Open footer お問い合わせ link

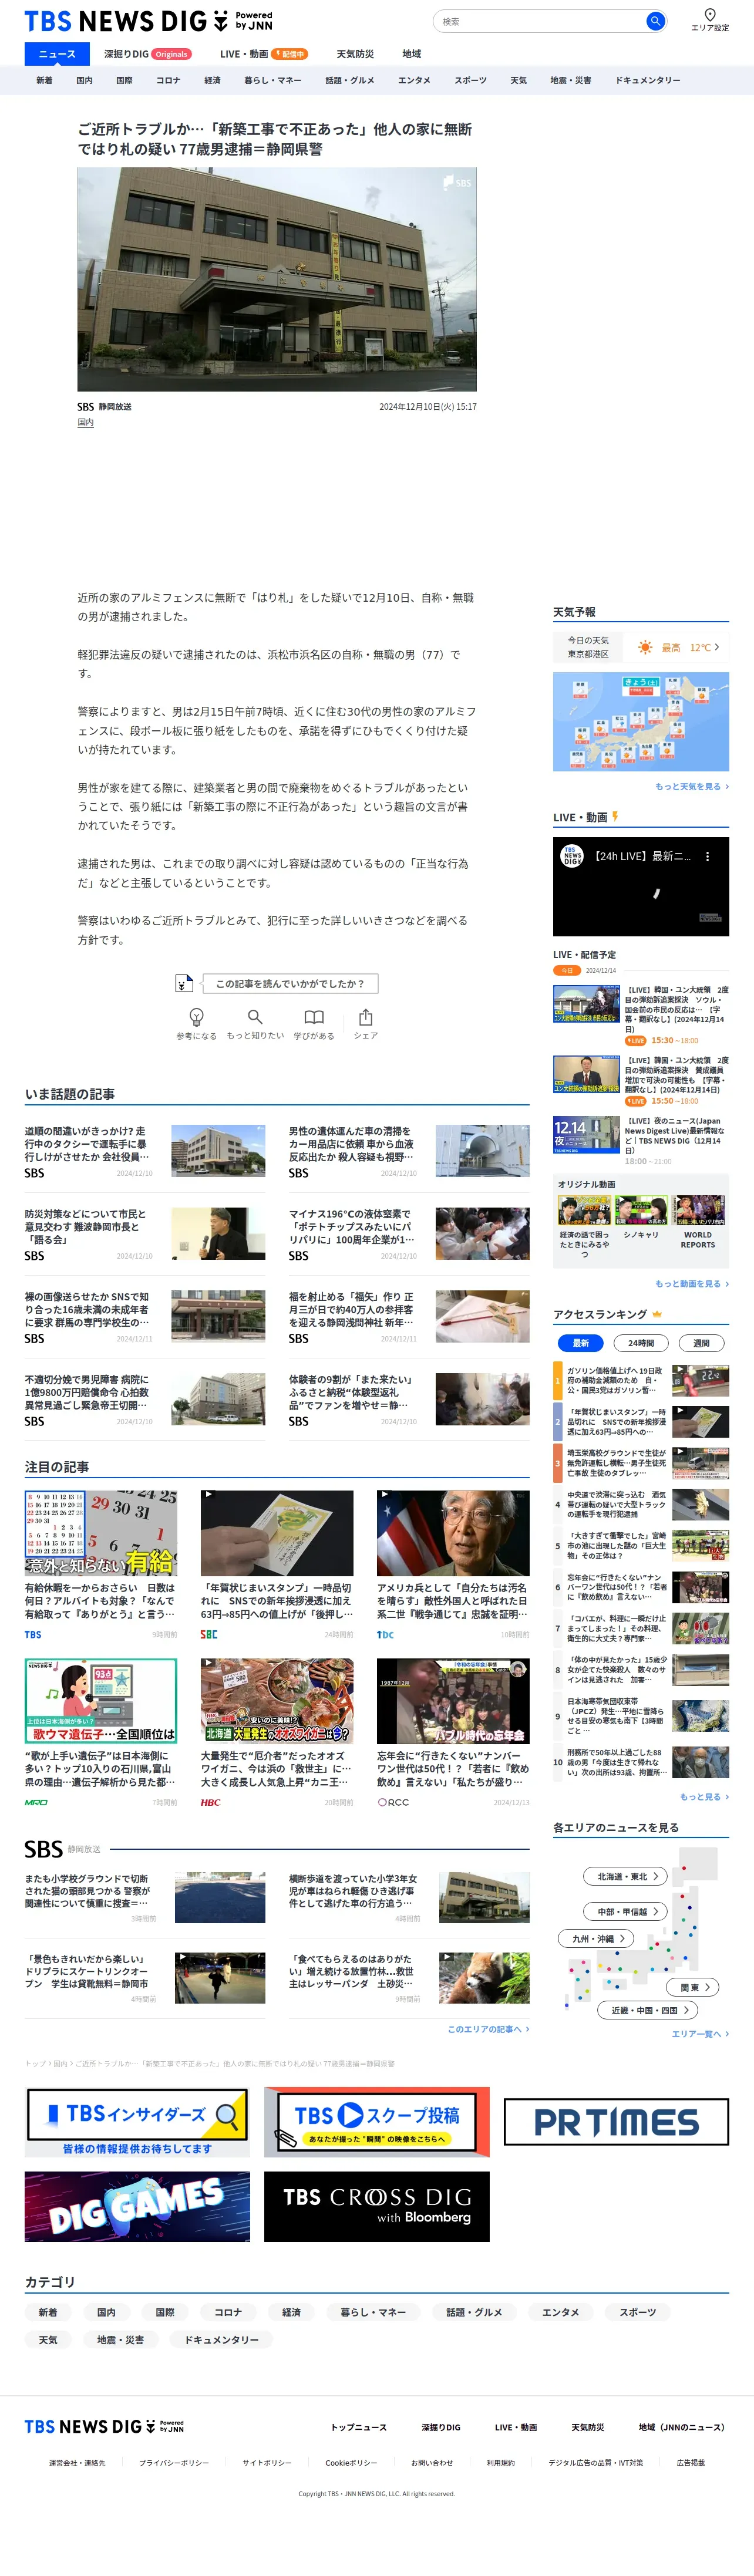tap(432, 2463)
